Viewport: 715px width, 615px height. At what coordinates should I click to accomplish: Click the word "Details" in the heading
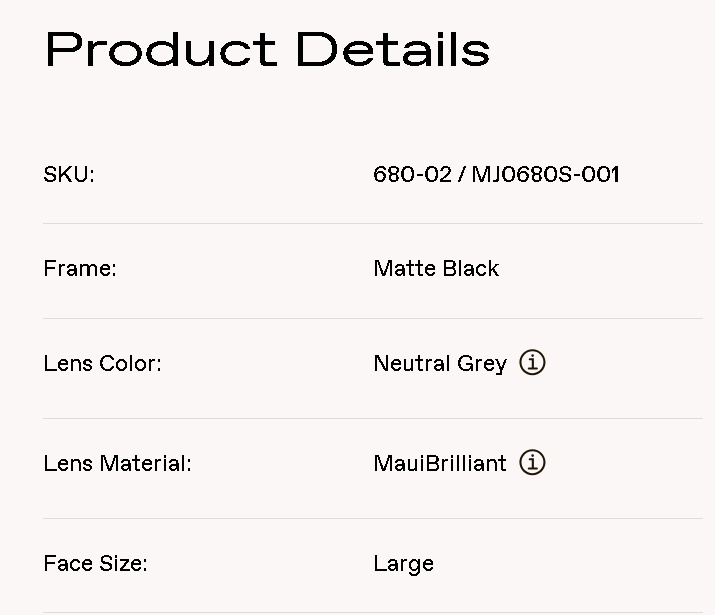click(x=393, y=49)
